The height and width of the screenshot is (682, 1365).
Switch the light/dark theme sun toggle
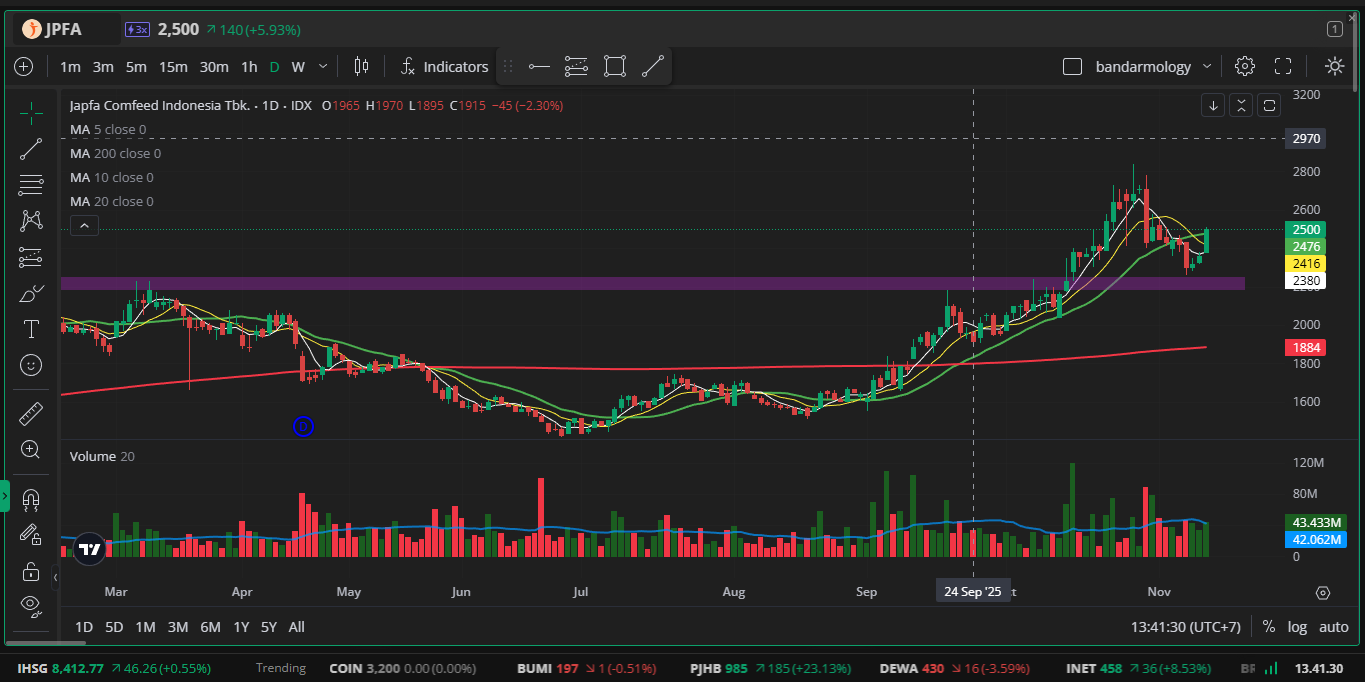(1334, 66)
